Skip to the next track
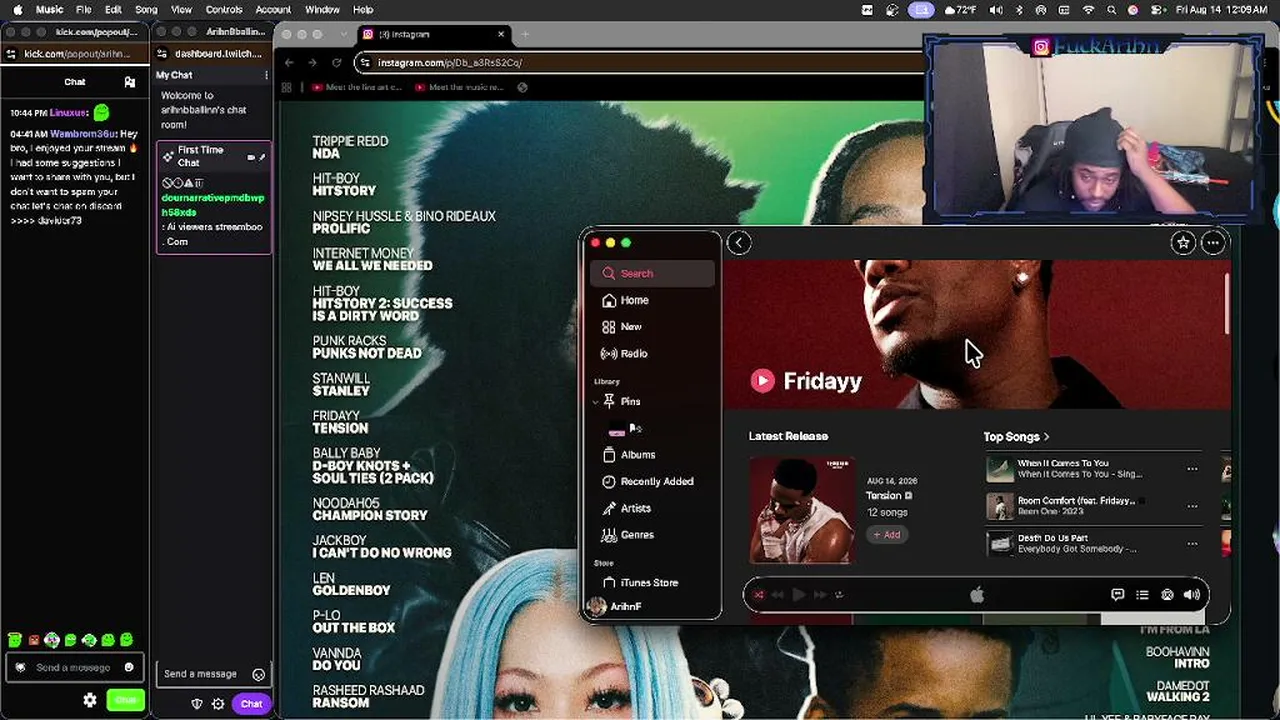Screen dimensions: 1280x720 pos(819,595)
